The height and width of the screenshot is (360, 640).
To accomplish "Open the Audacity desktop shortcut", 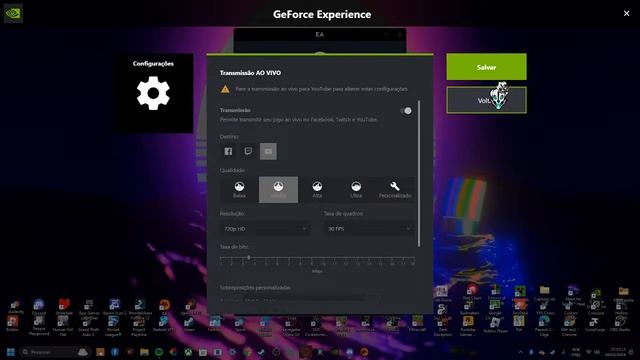I will tap(15, 307).
